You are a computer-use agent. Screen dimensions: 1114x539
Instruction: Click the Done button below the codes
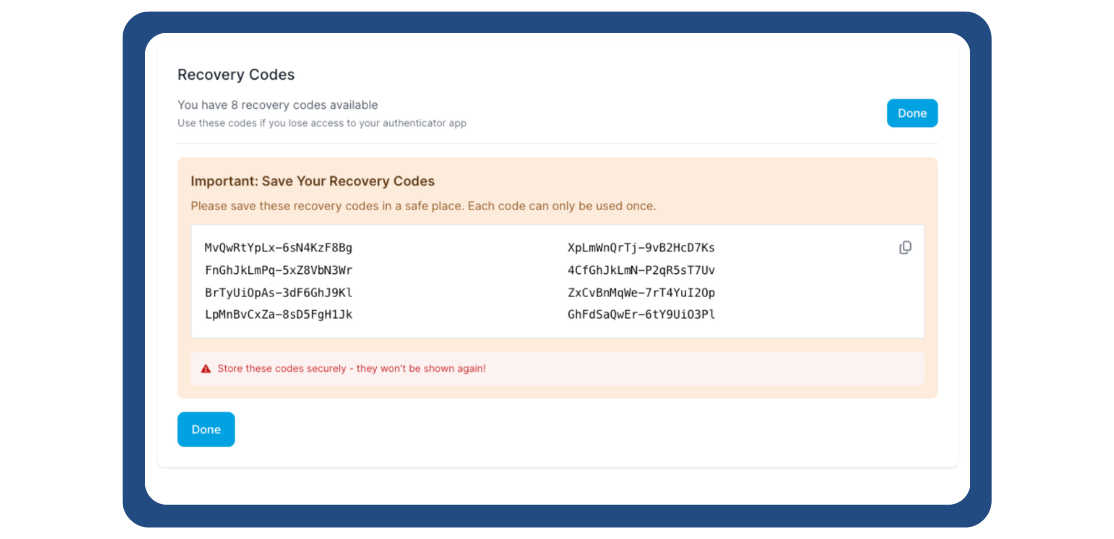[x=206, y=430]
